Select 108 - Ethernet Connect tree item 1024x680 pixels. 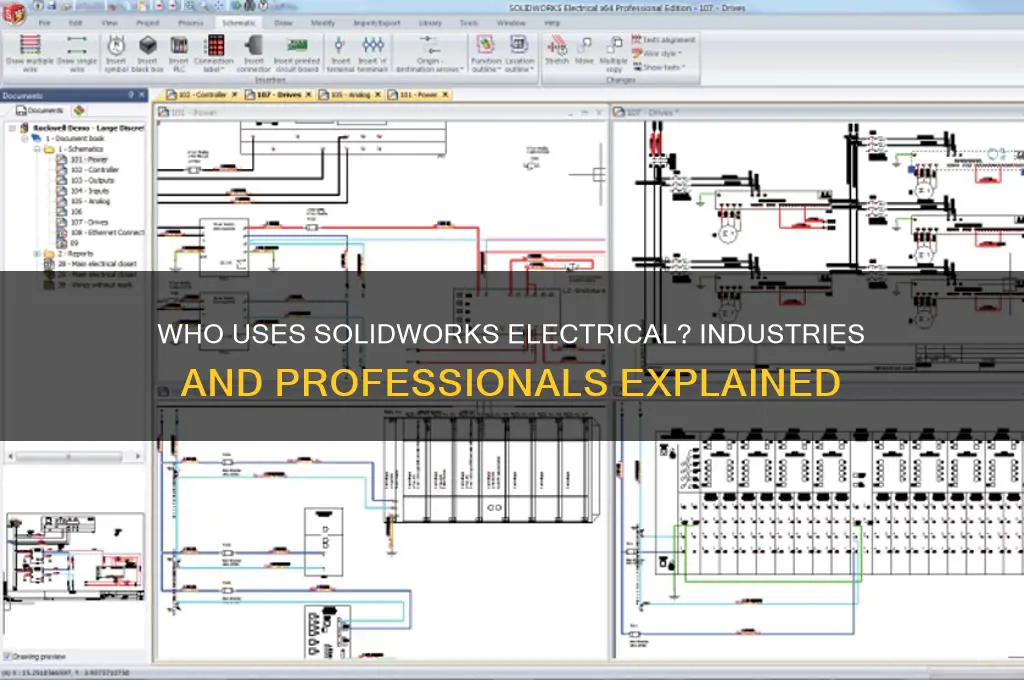pyautogui.click(x=106, y=233)
